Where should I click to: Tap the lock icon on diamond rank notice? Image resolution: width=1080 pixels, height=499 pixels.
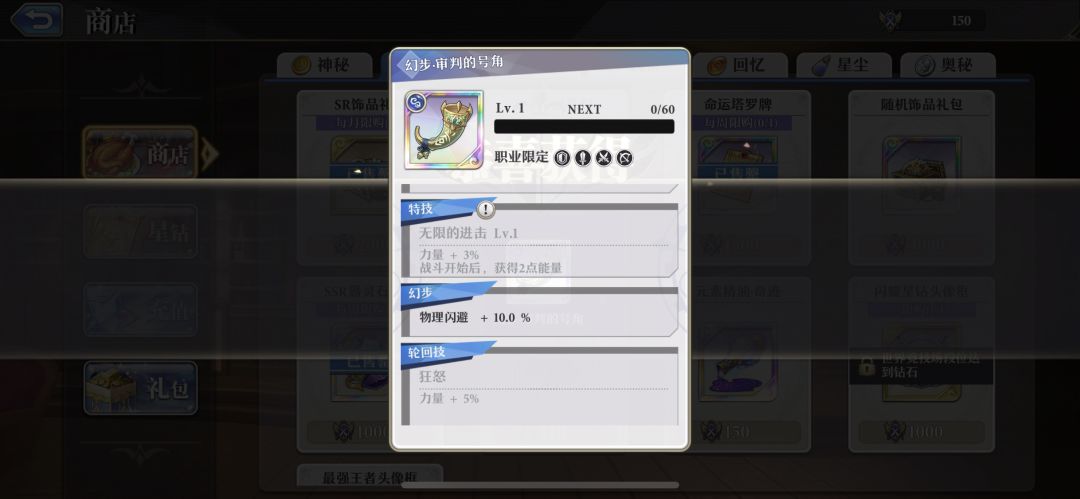(x=866, y=366)
